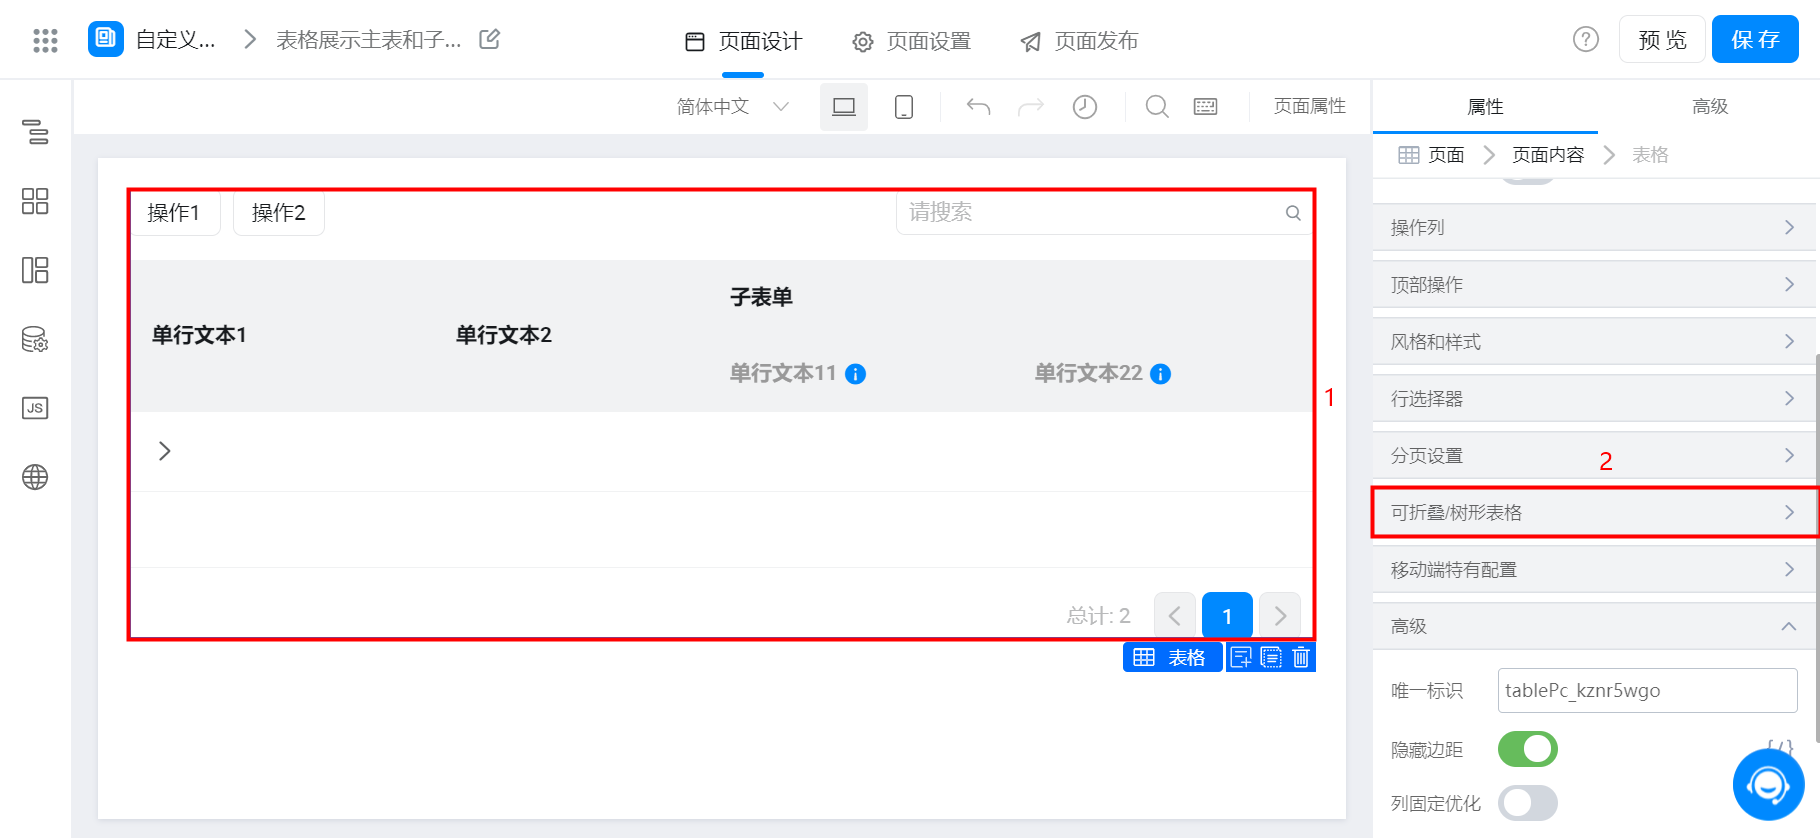Viewport: 1820px width, 838px height.
Task: Click the 唯一标识 input field
Action: click(1646, 690)
